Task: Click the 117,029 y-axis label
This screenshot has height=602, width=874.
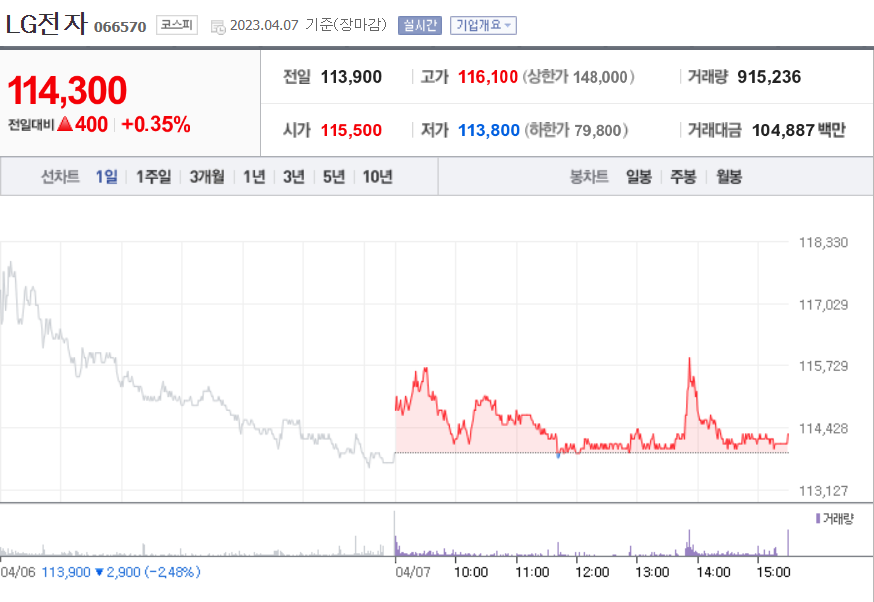Action: point(823,305)
